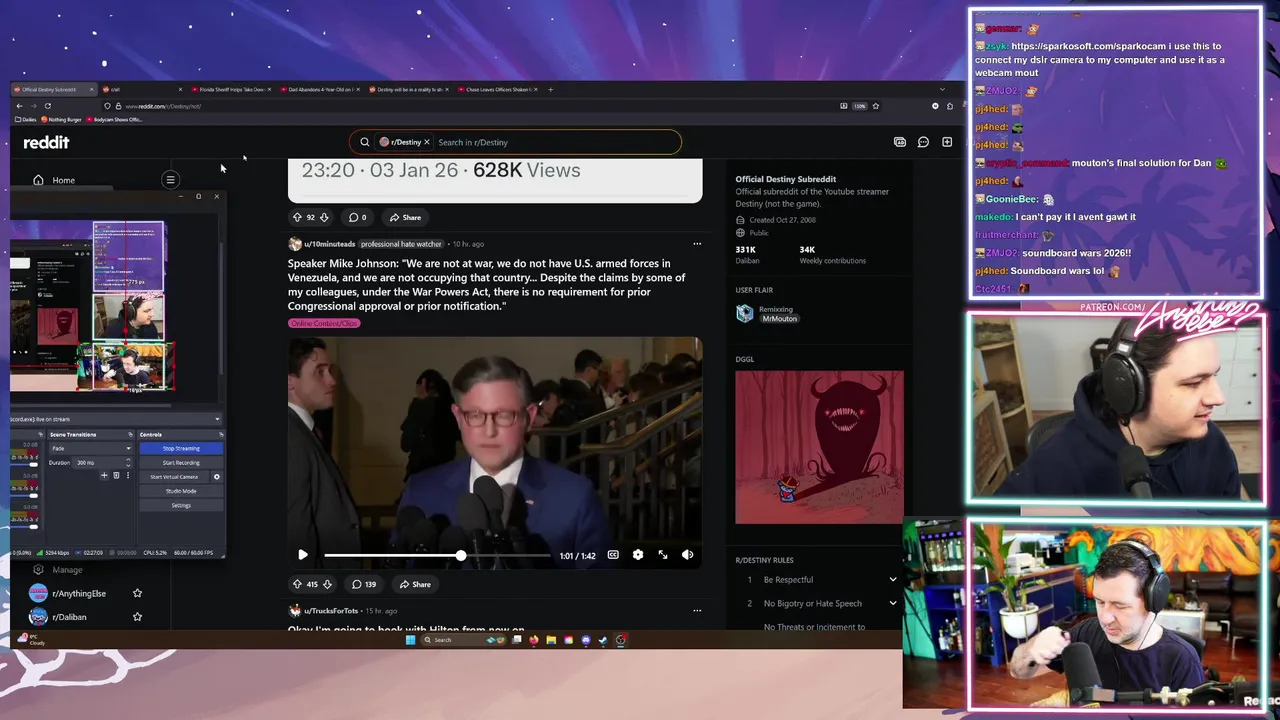The image size is (1280, 720).
Task: Play the Mike Johnson video
Action: coord(303,555)
